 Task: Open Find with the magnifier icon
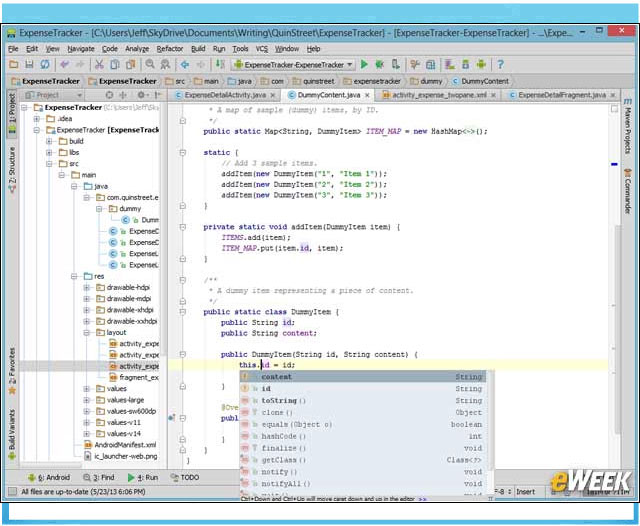(150, 64)
